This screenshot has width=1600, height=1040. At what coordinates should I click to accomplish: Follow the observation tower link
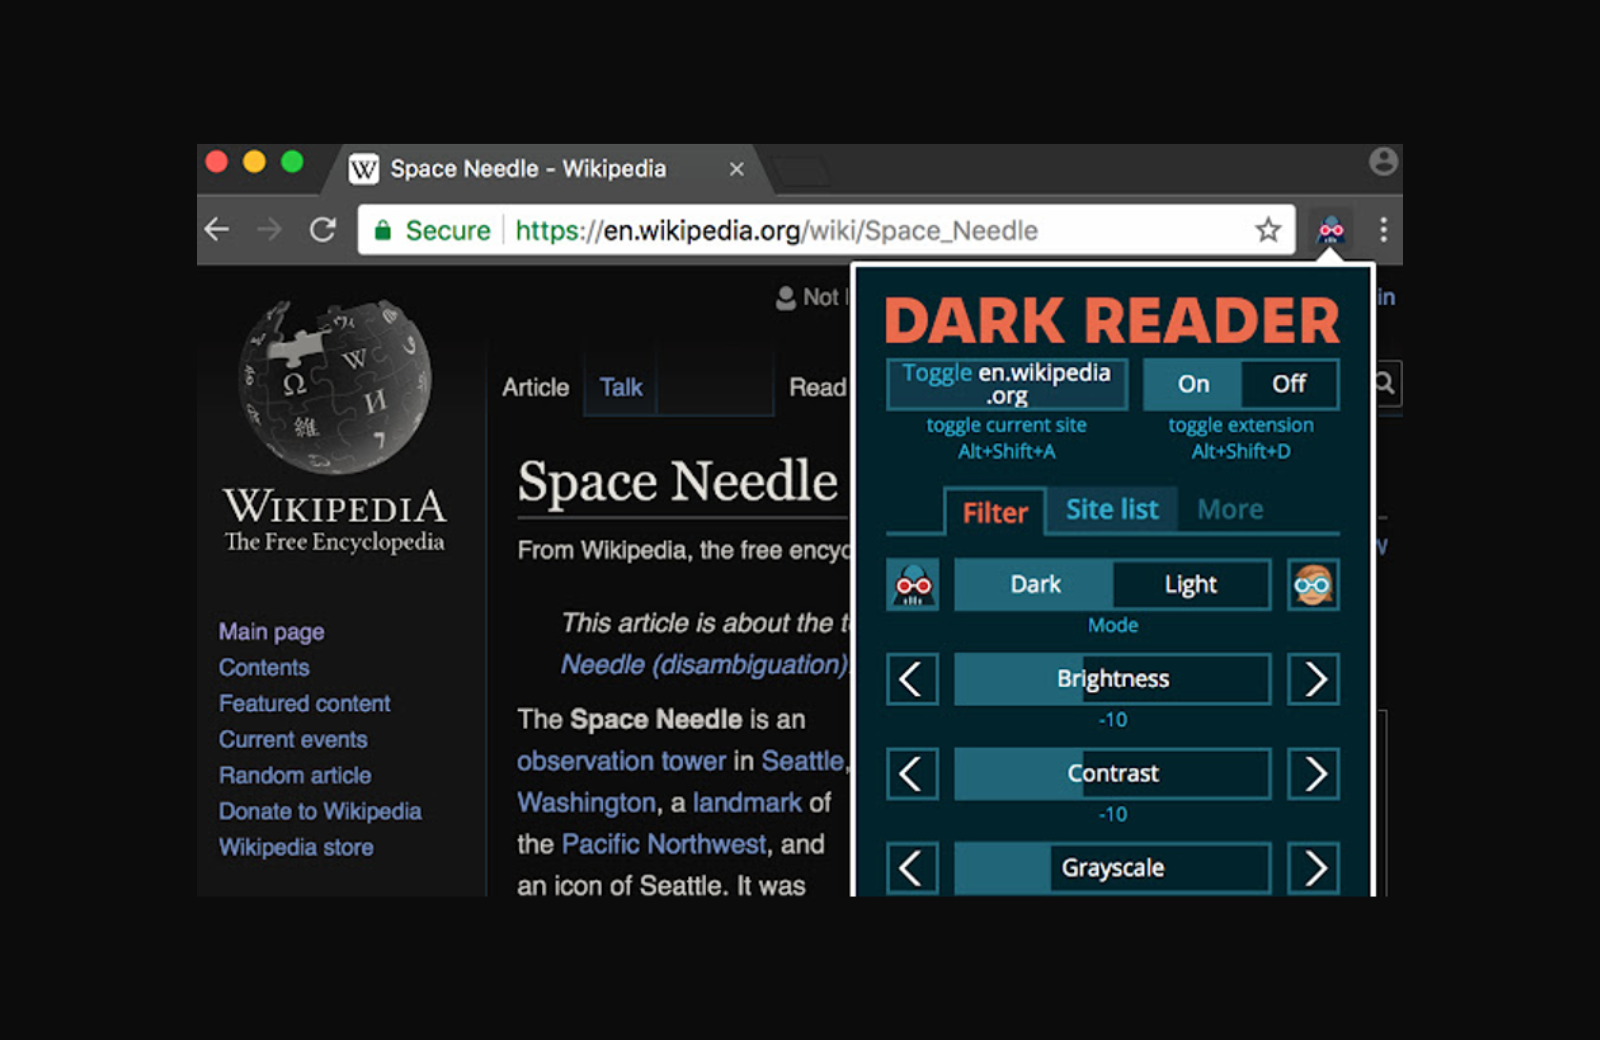(x=622, y=761)
